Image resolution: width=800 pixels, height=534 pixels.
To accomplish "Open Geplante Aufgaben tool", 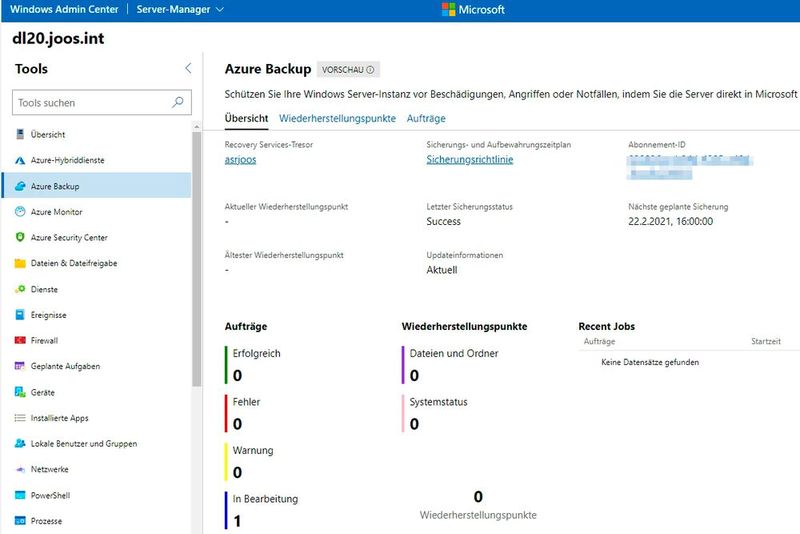I will click(x=97, y=366).
